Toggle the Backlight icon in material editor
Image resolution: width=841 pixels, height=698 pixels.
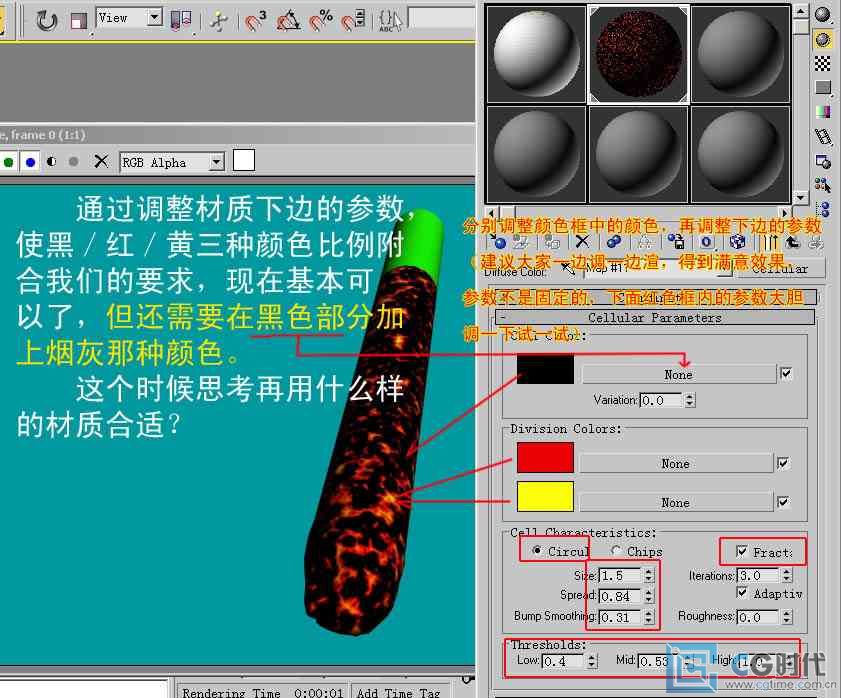tap(823, 39)
